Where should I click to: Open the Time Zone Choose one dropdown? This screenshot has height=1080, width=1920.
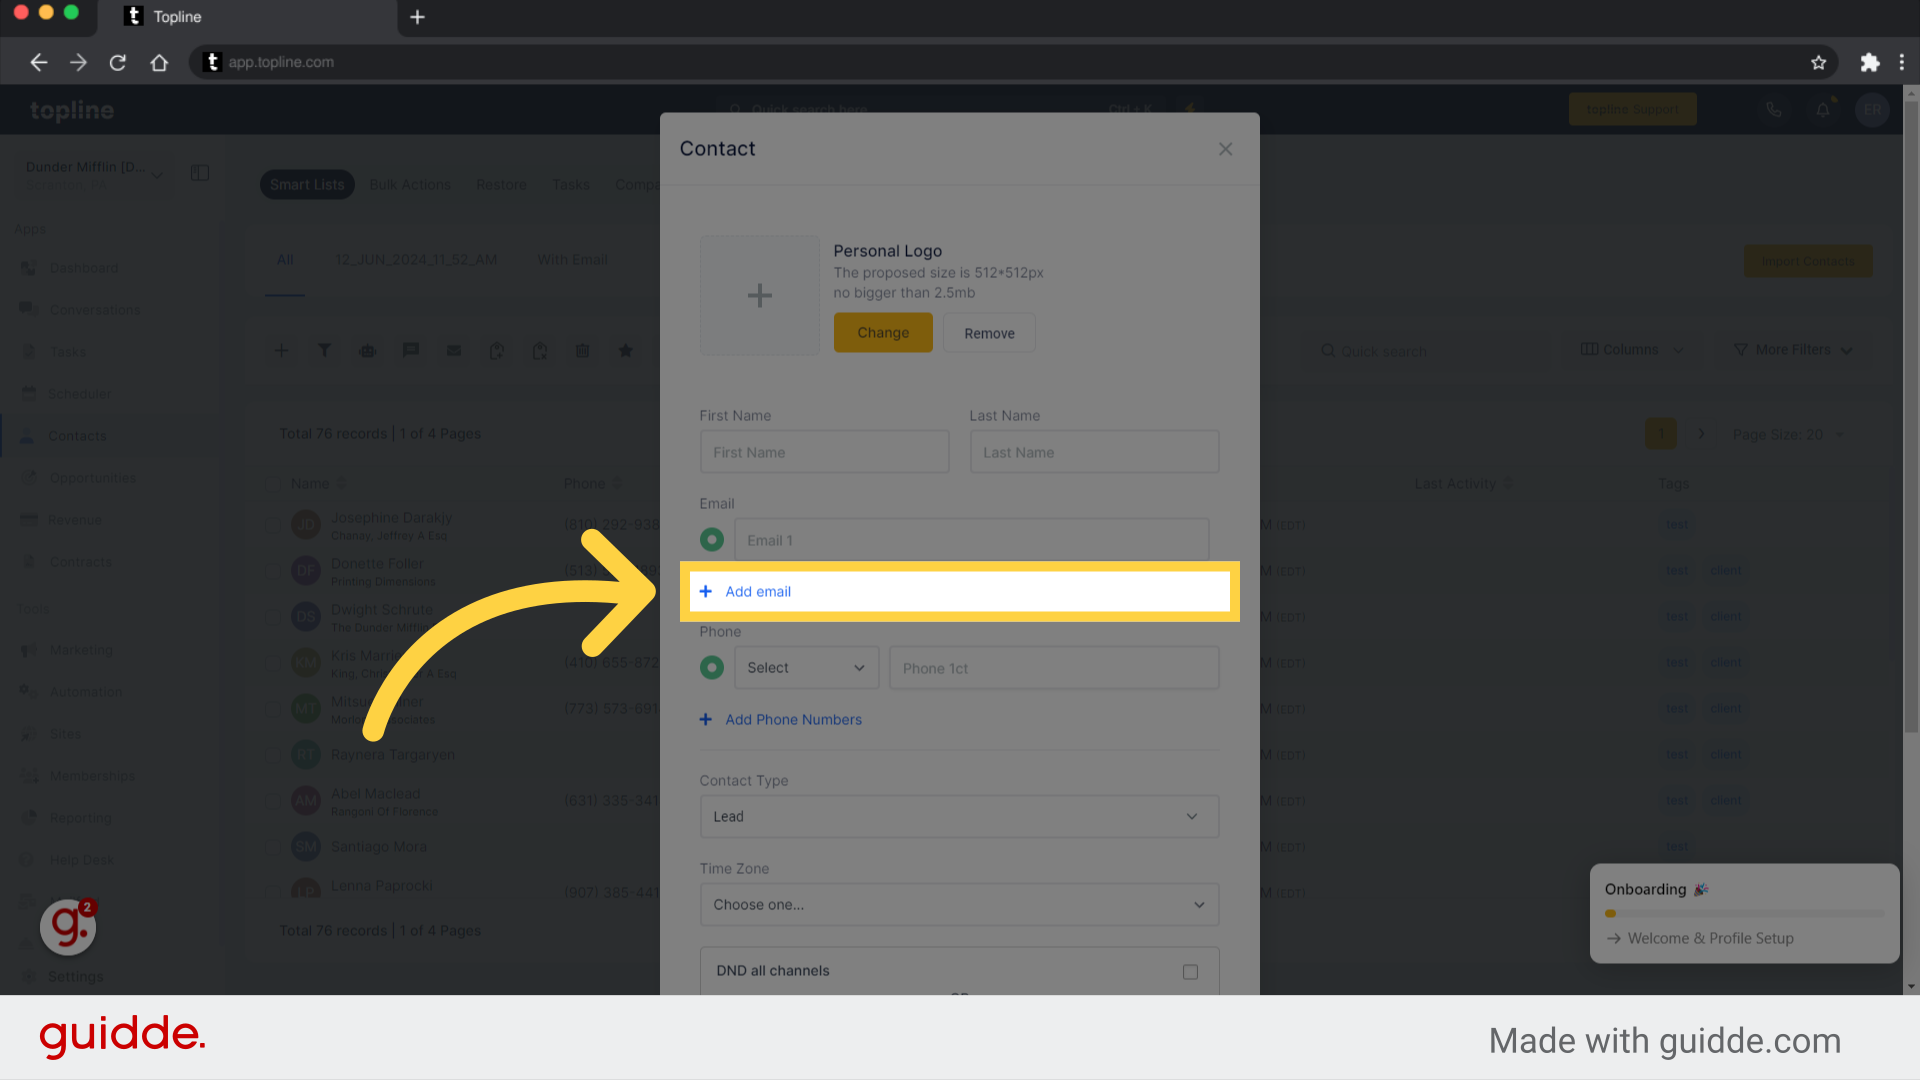point(958,904)
